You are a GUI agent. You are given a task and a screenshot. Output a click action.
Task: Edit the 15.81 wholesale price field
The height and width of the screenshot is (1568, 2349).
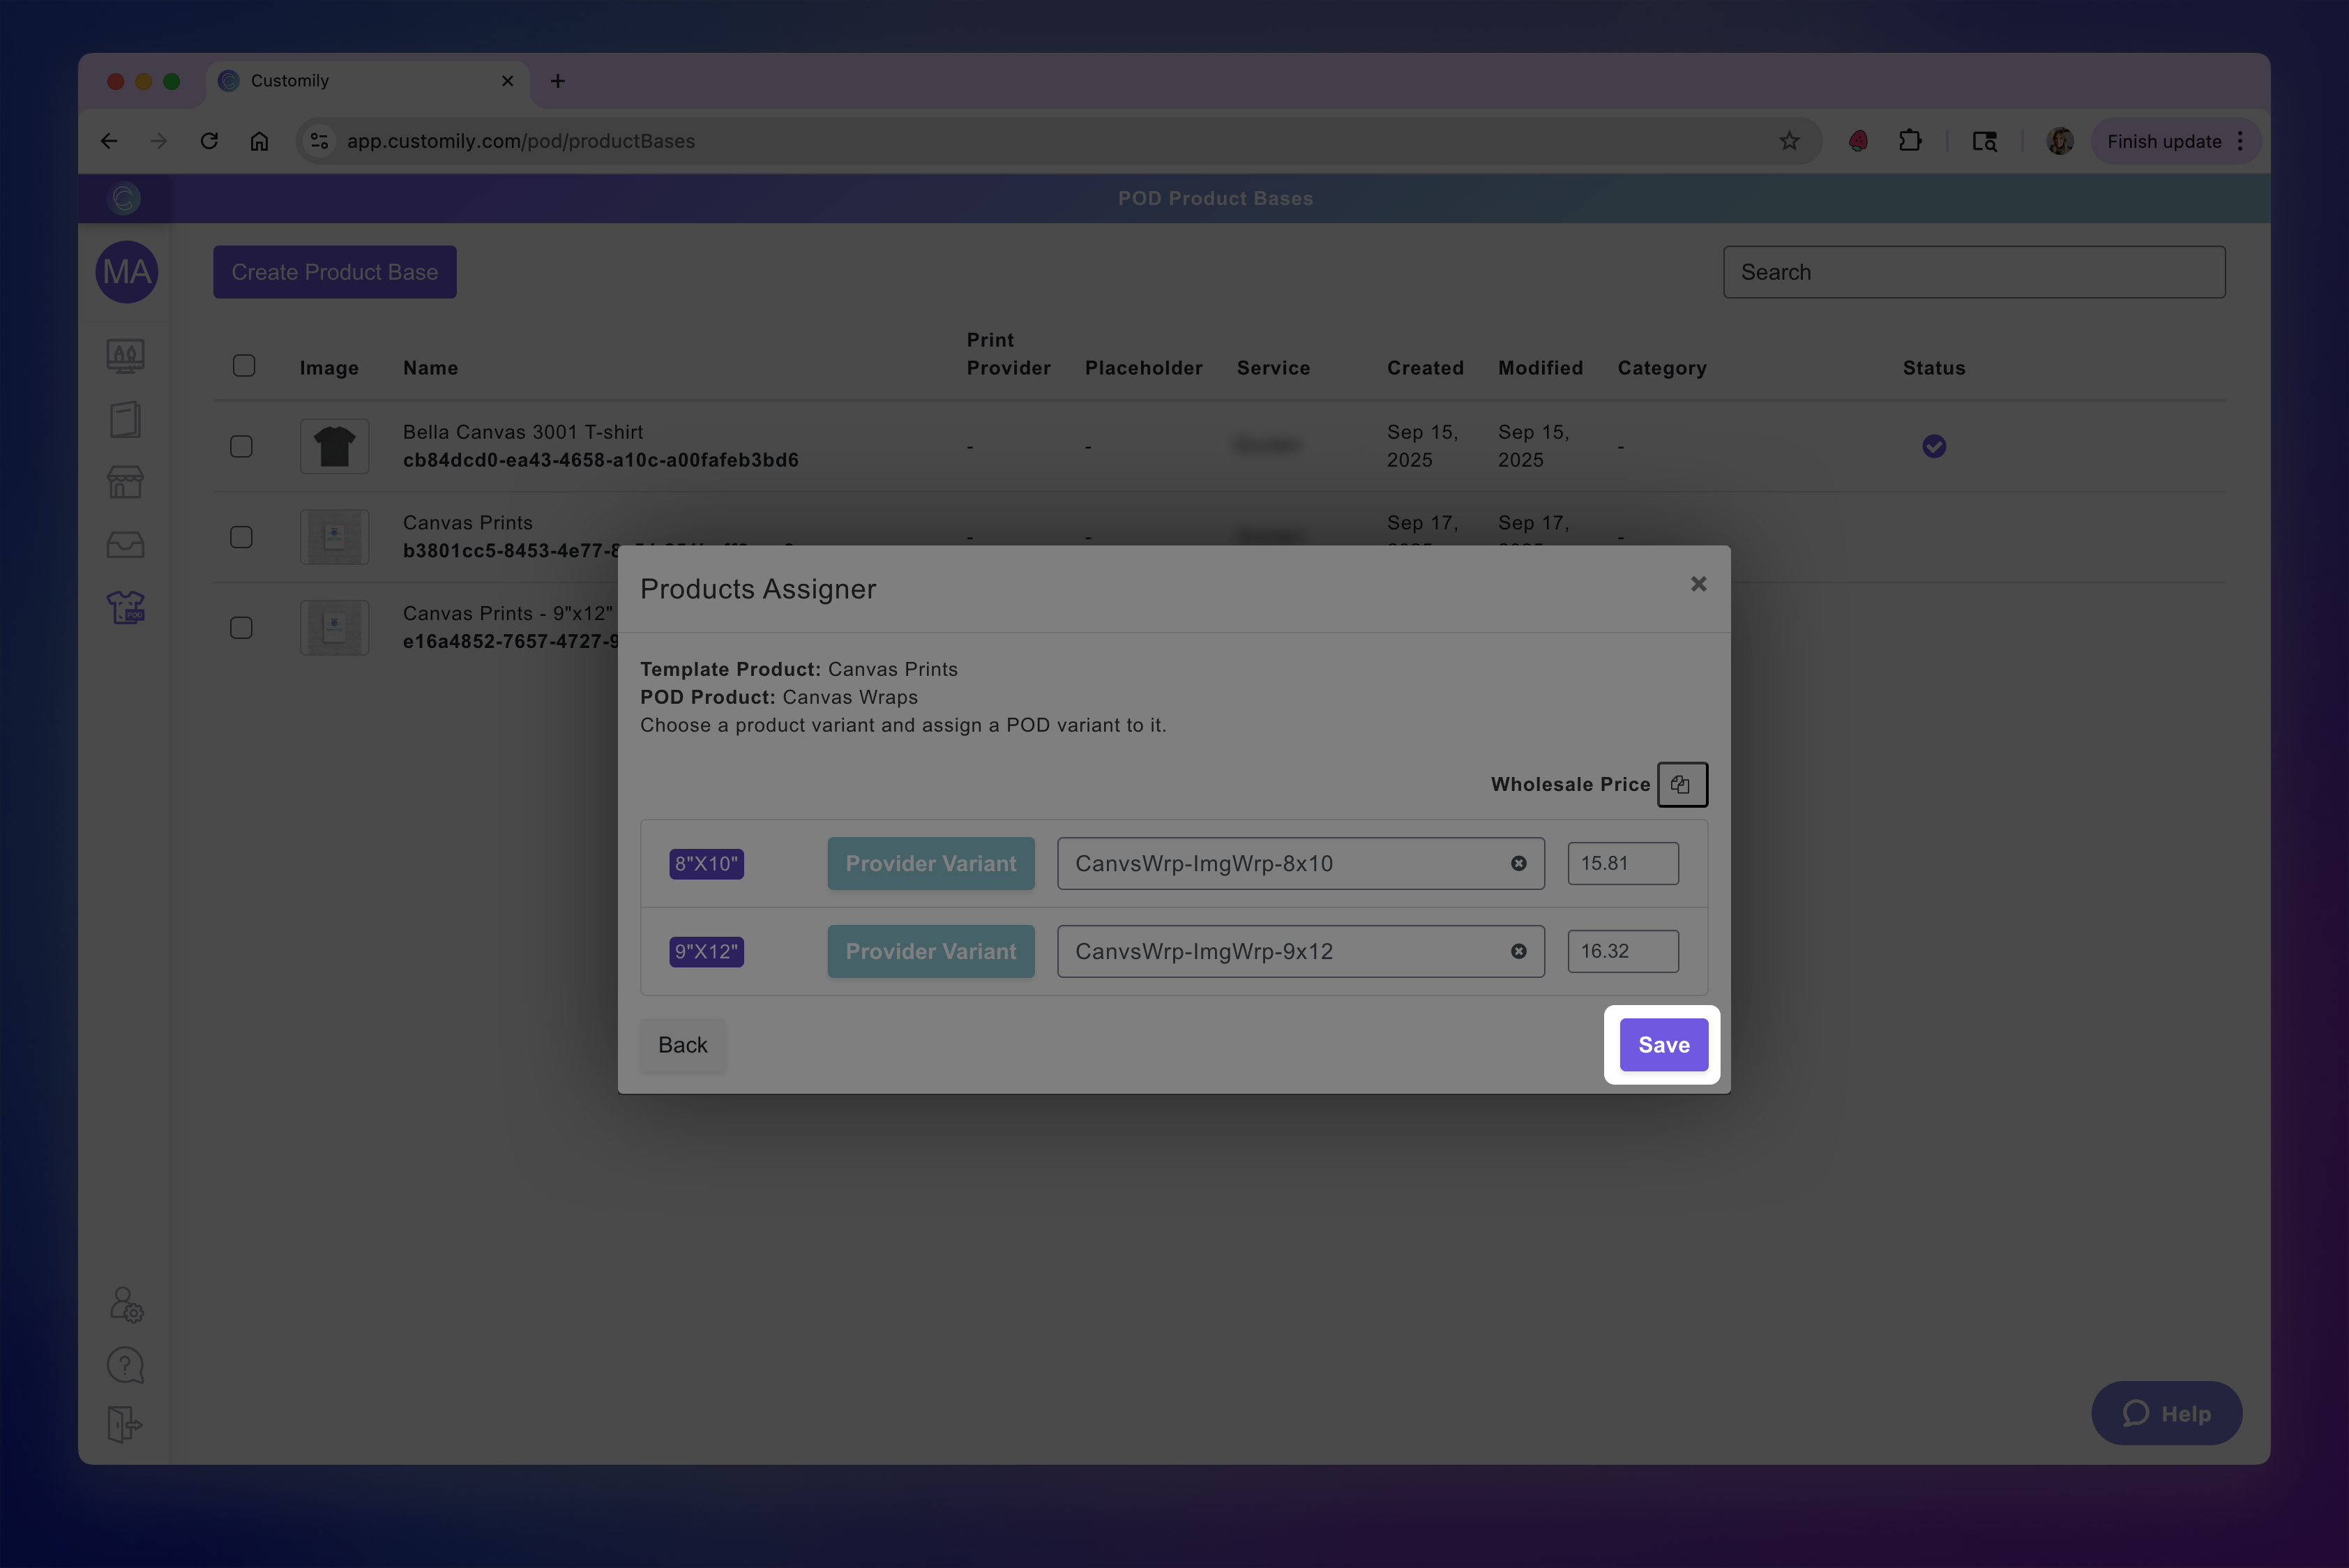click(x=1622, y=863)
